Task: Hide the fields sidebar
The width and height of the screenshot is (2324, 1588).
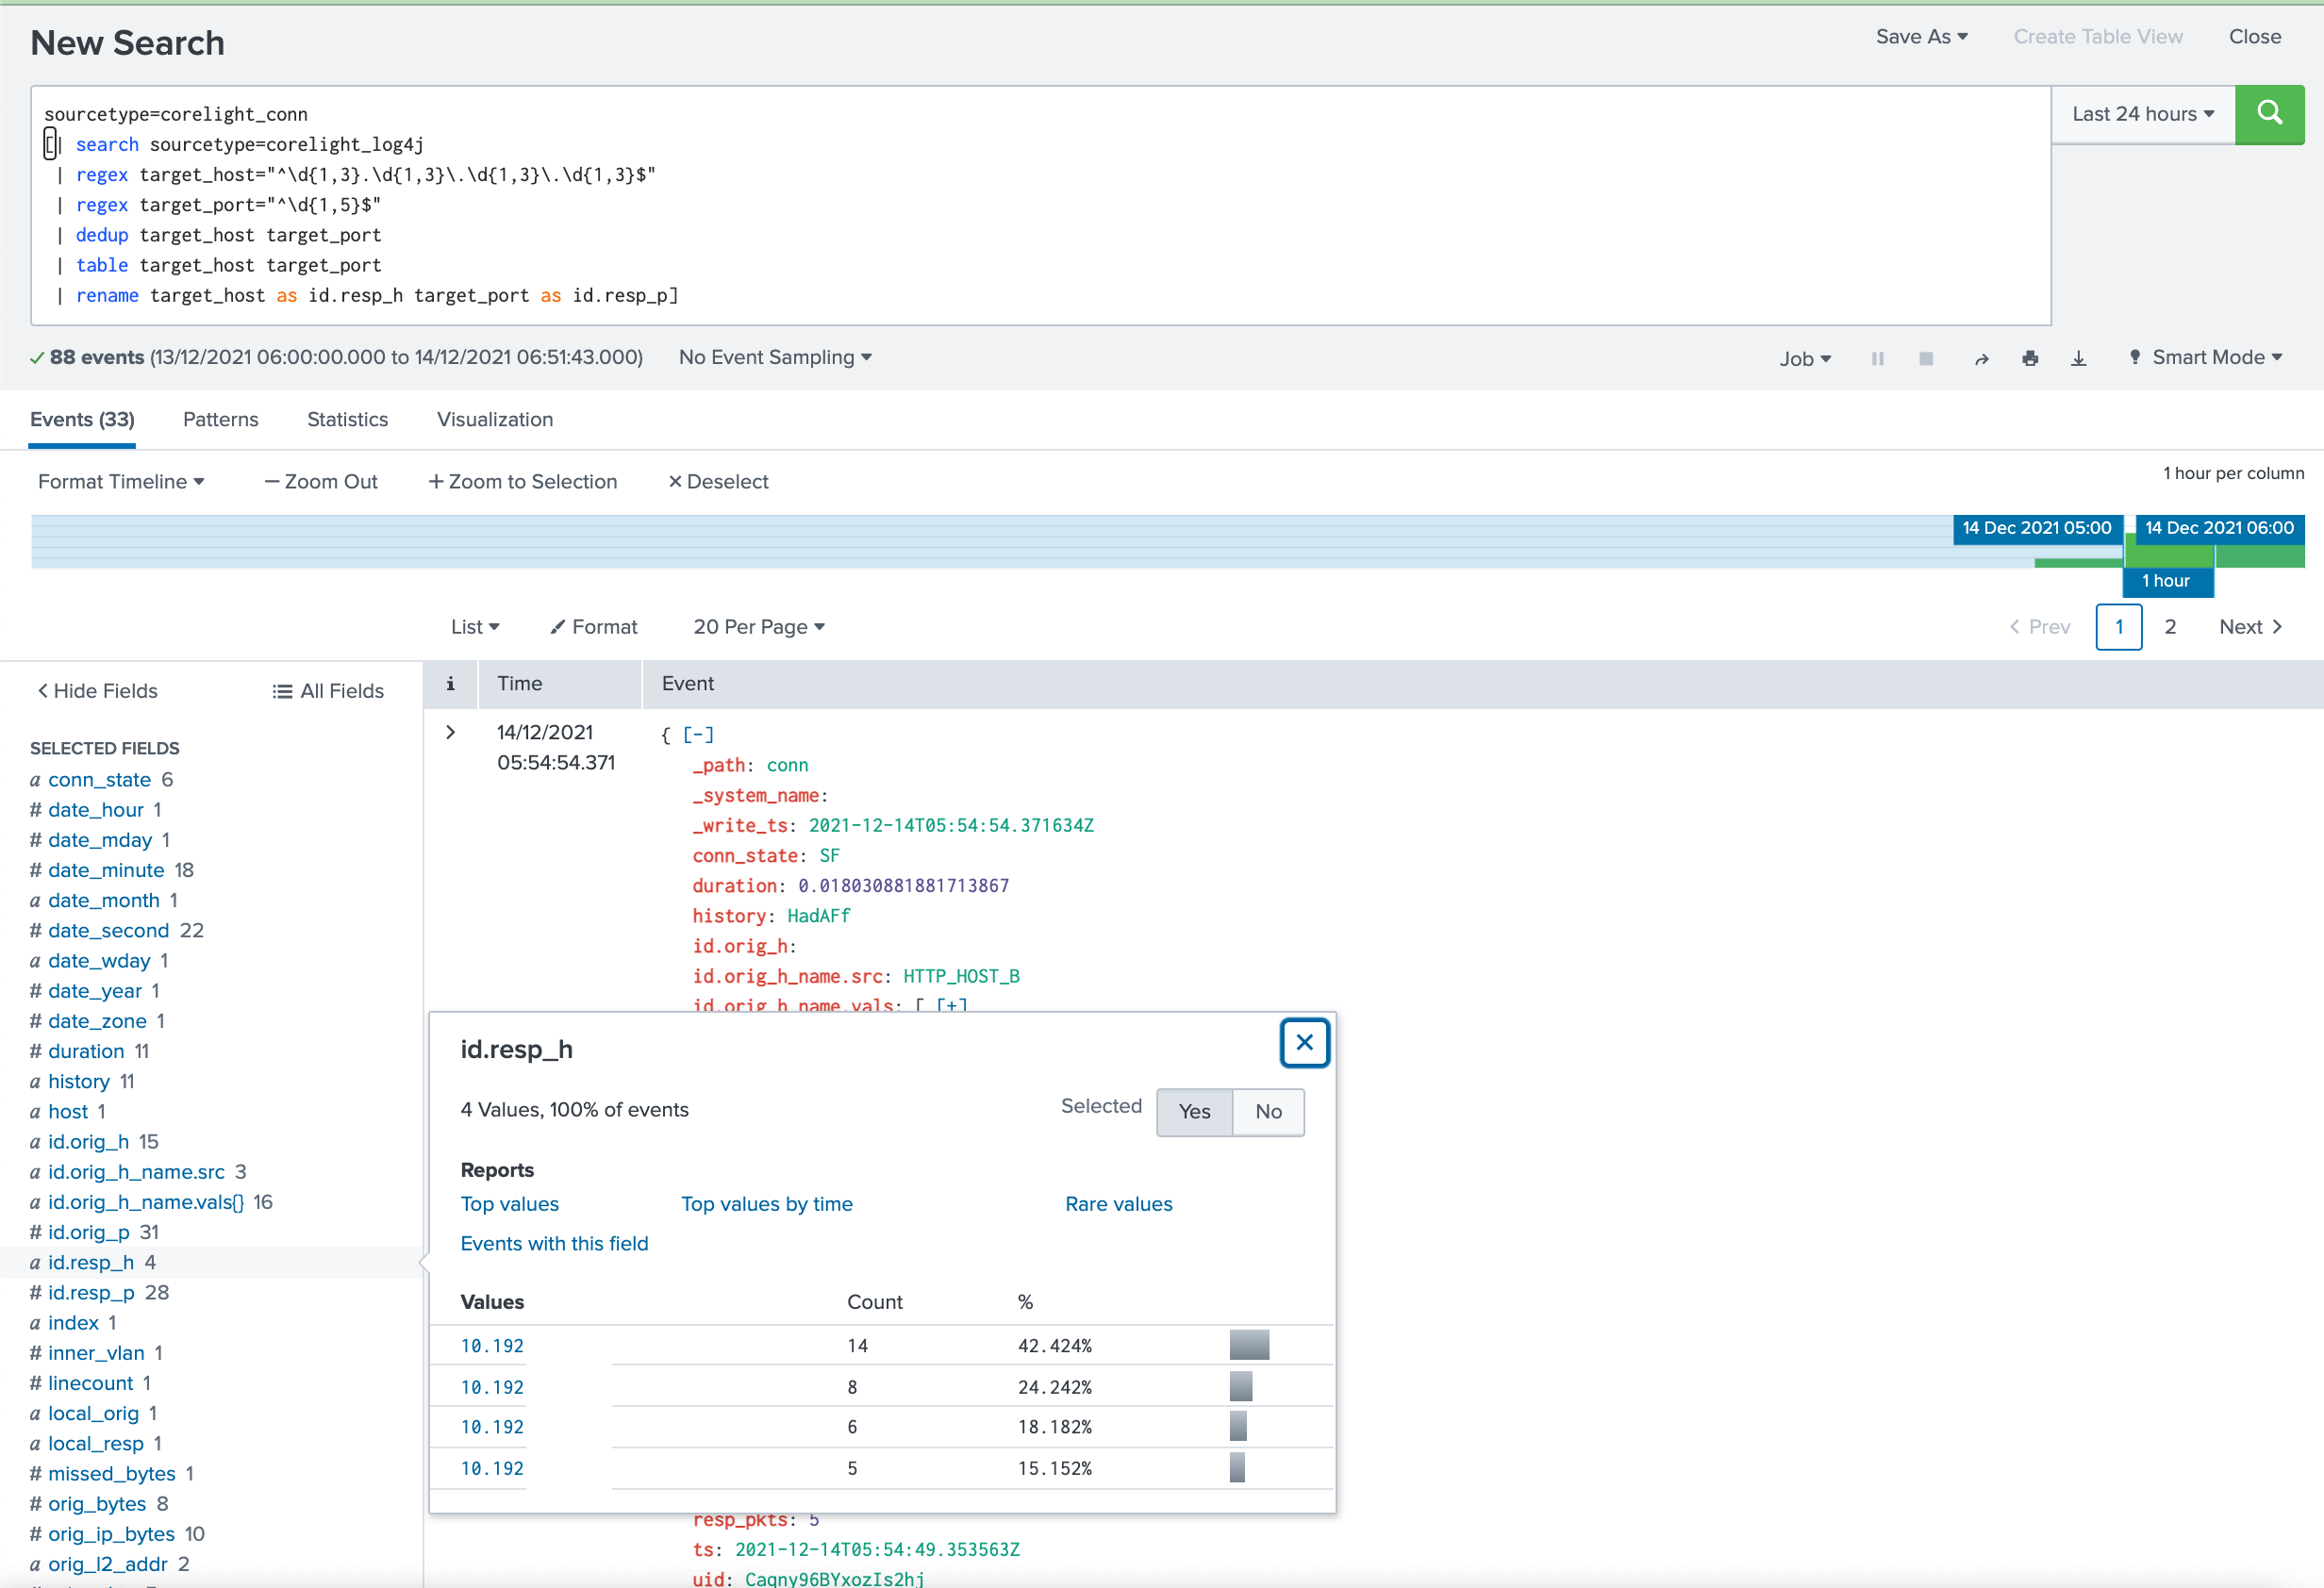Action: click(97, 690)
